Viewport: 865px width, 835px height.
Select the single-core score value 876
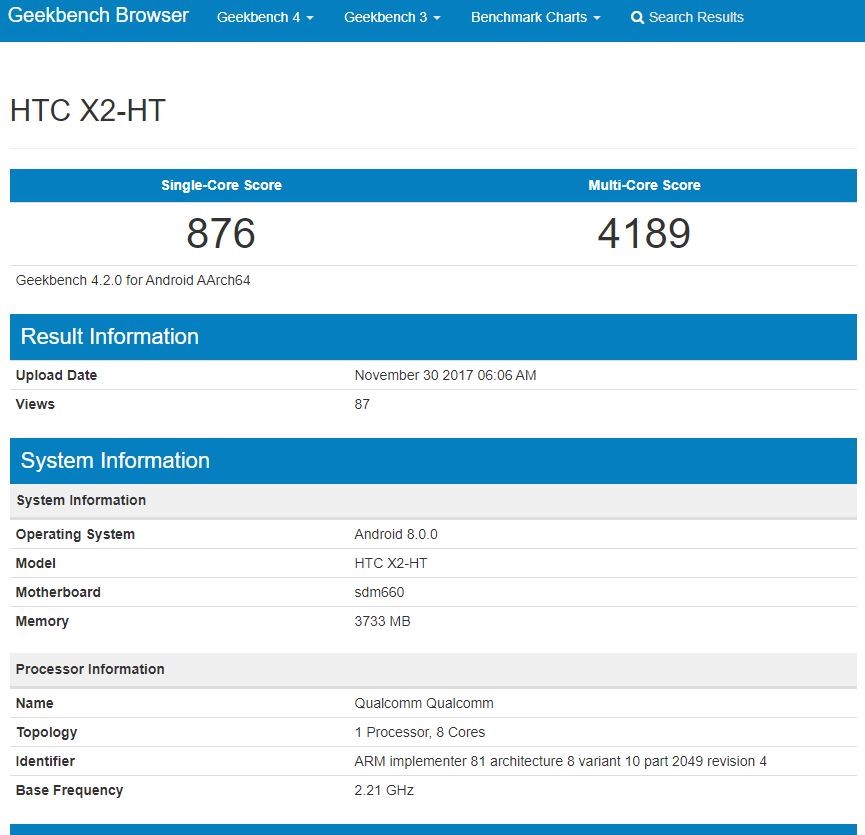click(x=221, y=233)
